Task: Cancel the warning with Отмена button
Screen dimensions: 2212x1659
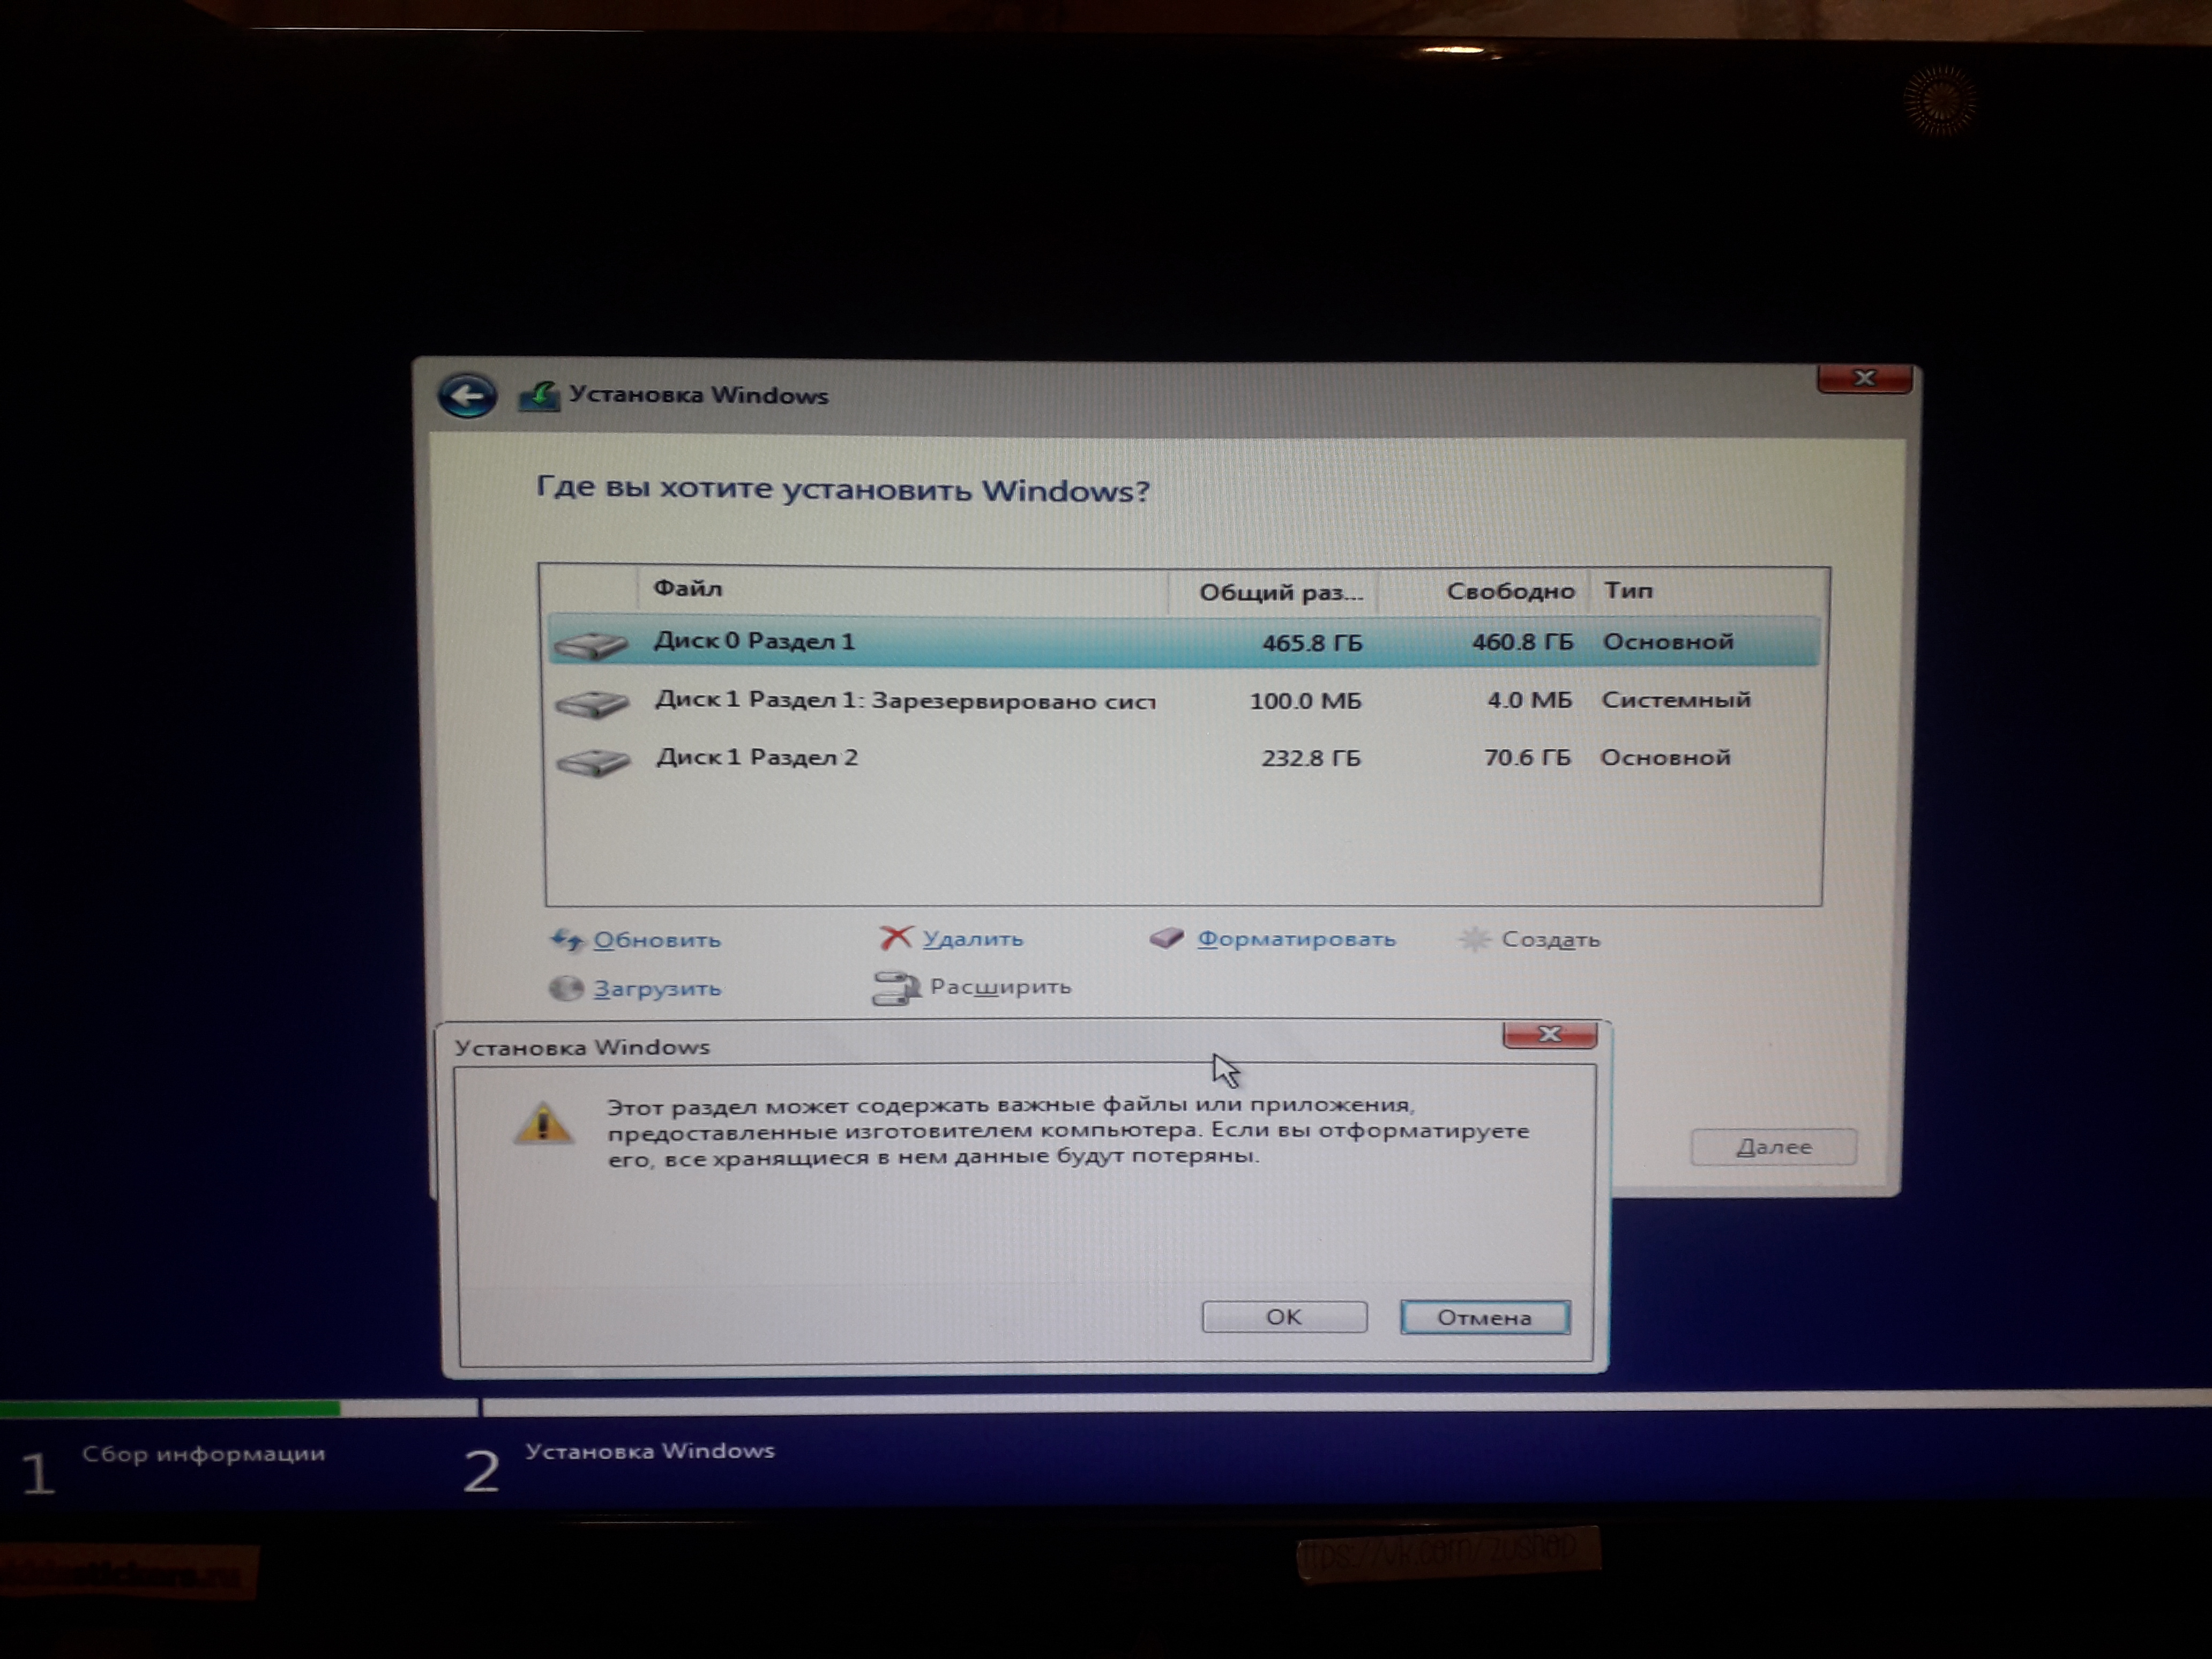Action: [x=1485, y=1318]
